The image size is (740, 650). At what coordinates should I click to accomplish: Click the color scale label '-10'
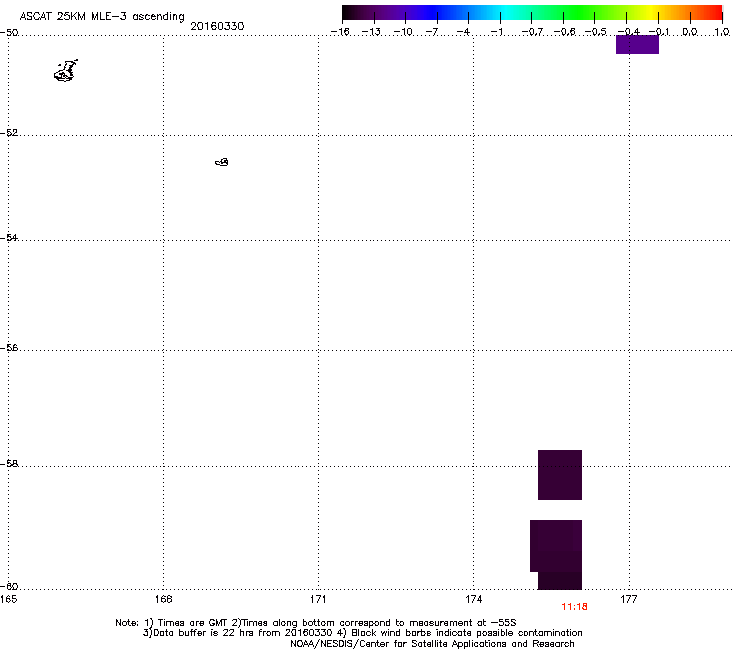tap(403, 32)
